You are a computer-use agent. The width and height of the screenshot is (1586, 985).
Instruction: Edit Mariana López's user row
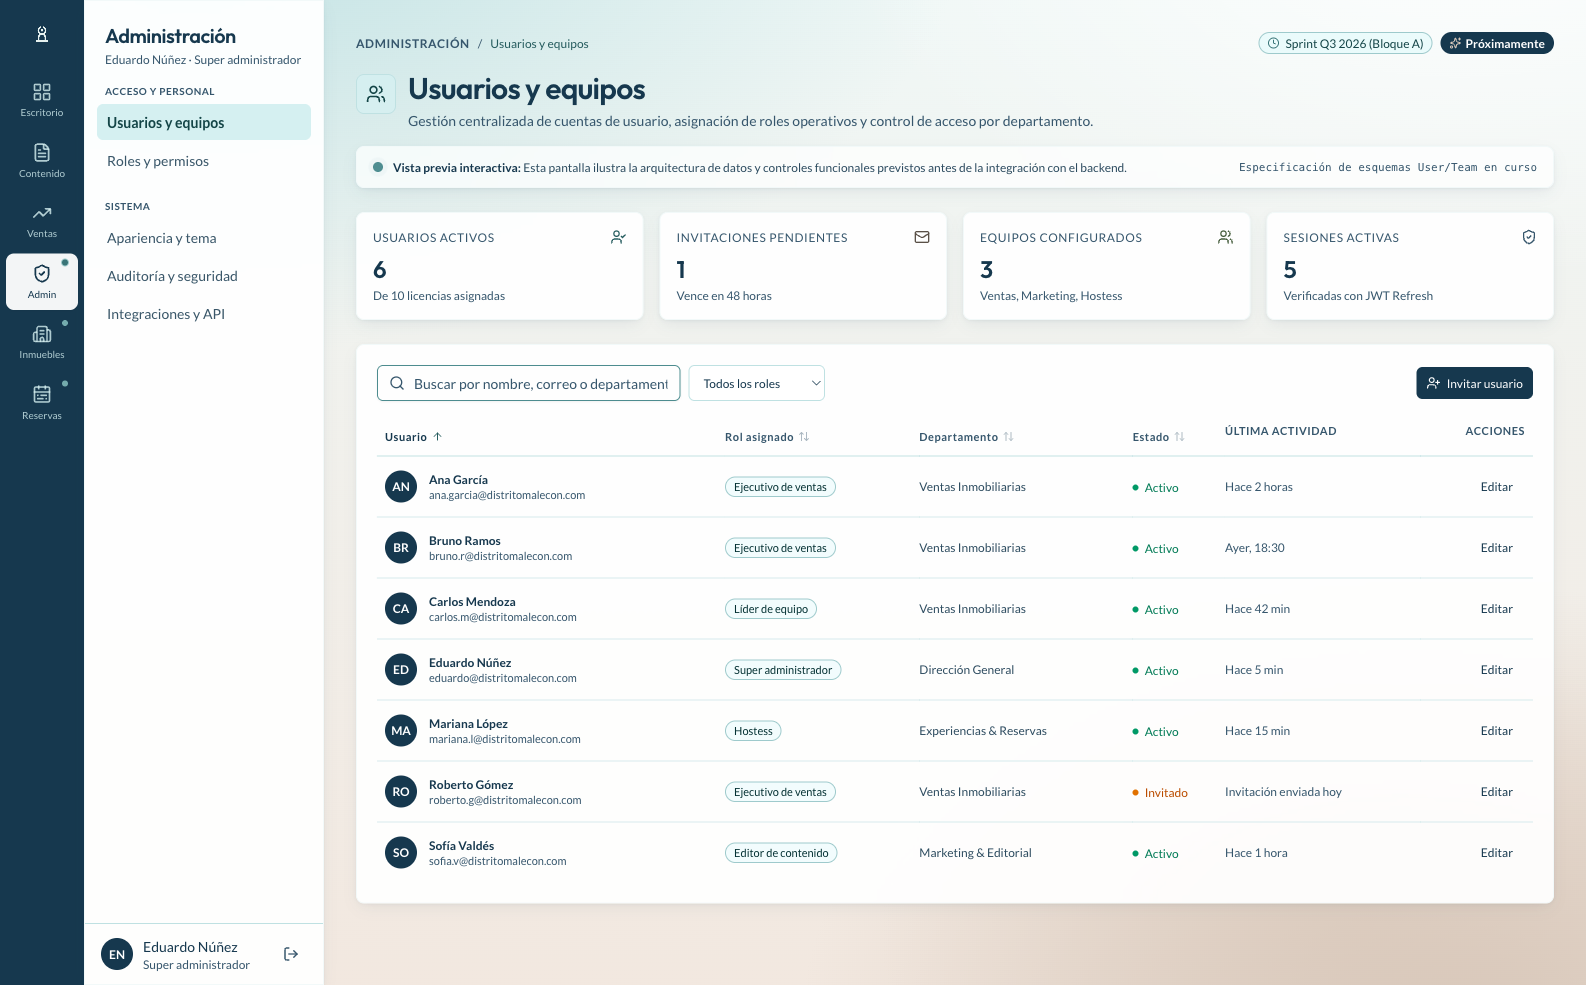coord(1496,731)
